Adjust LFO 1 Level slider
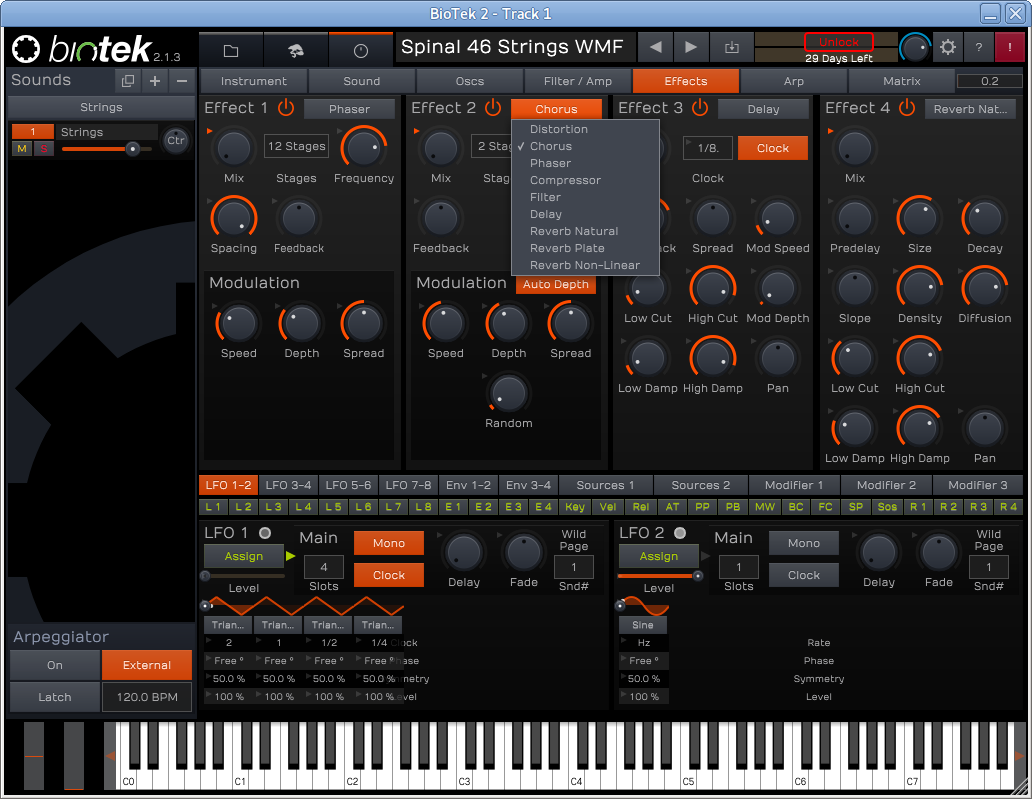 click(244, 576)
